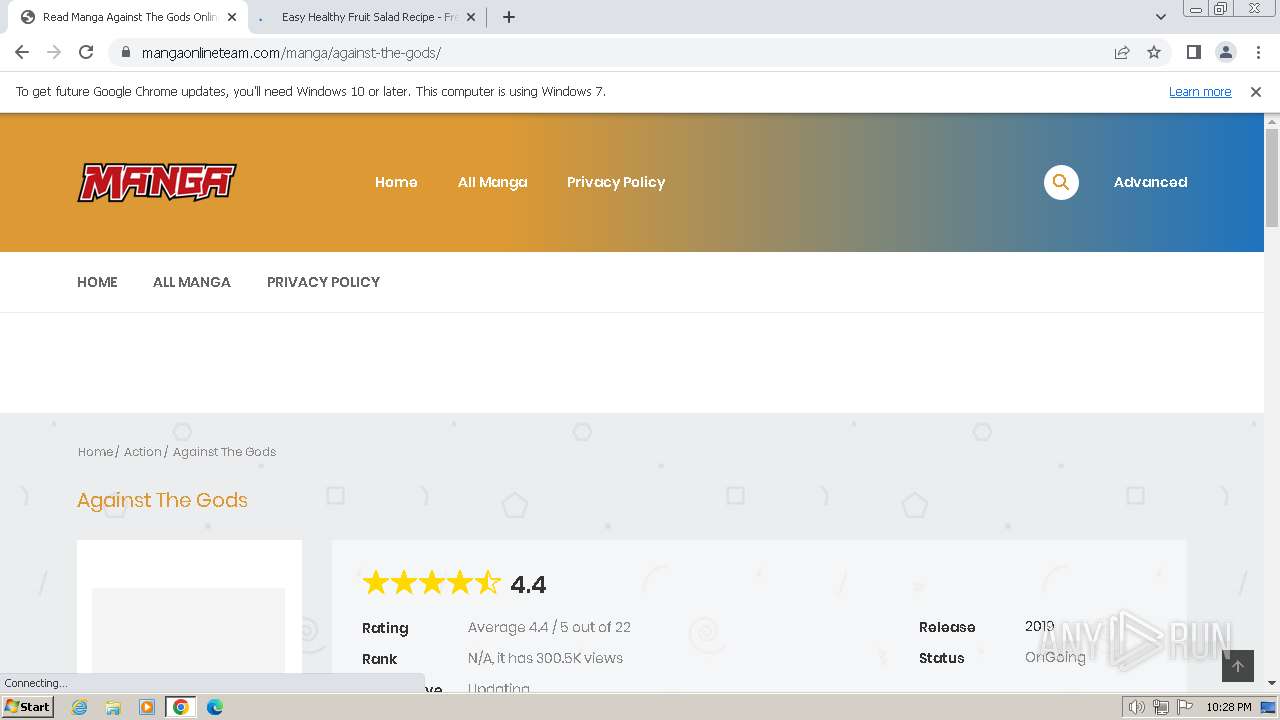Image resolution: width=1280 pixels, height=720 pixels.
Task: Click the Against The Gods breadcrumb
Action: pos(224,452)
